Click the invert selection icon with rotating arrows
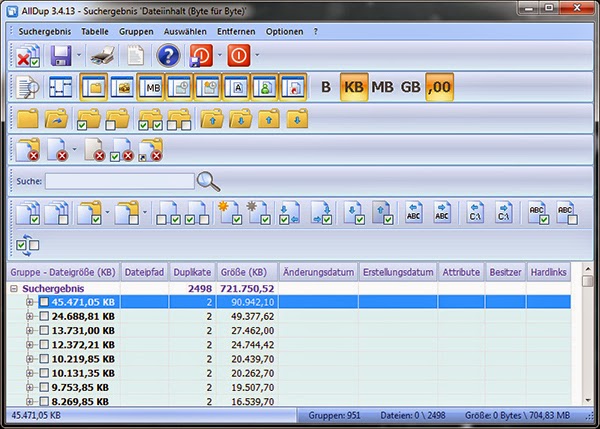The width and height of the screenshot is (600, 429). (28, 245)
